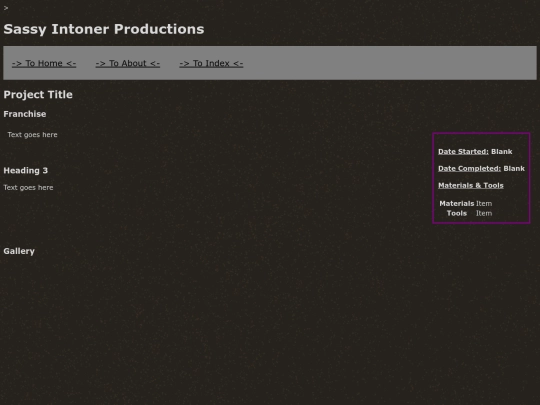540x405 pixels.
Task: Click the Blank value beside Date Completed
Action: (514, 168)
